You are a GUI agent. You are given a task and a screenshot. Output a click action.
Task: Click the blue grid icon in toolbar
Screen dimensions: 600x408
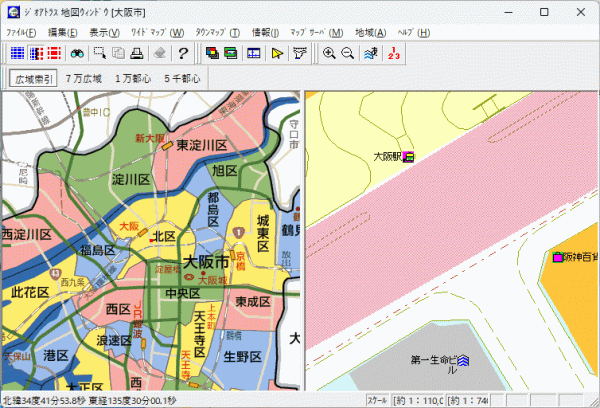click(17, 53)
